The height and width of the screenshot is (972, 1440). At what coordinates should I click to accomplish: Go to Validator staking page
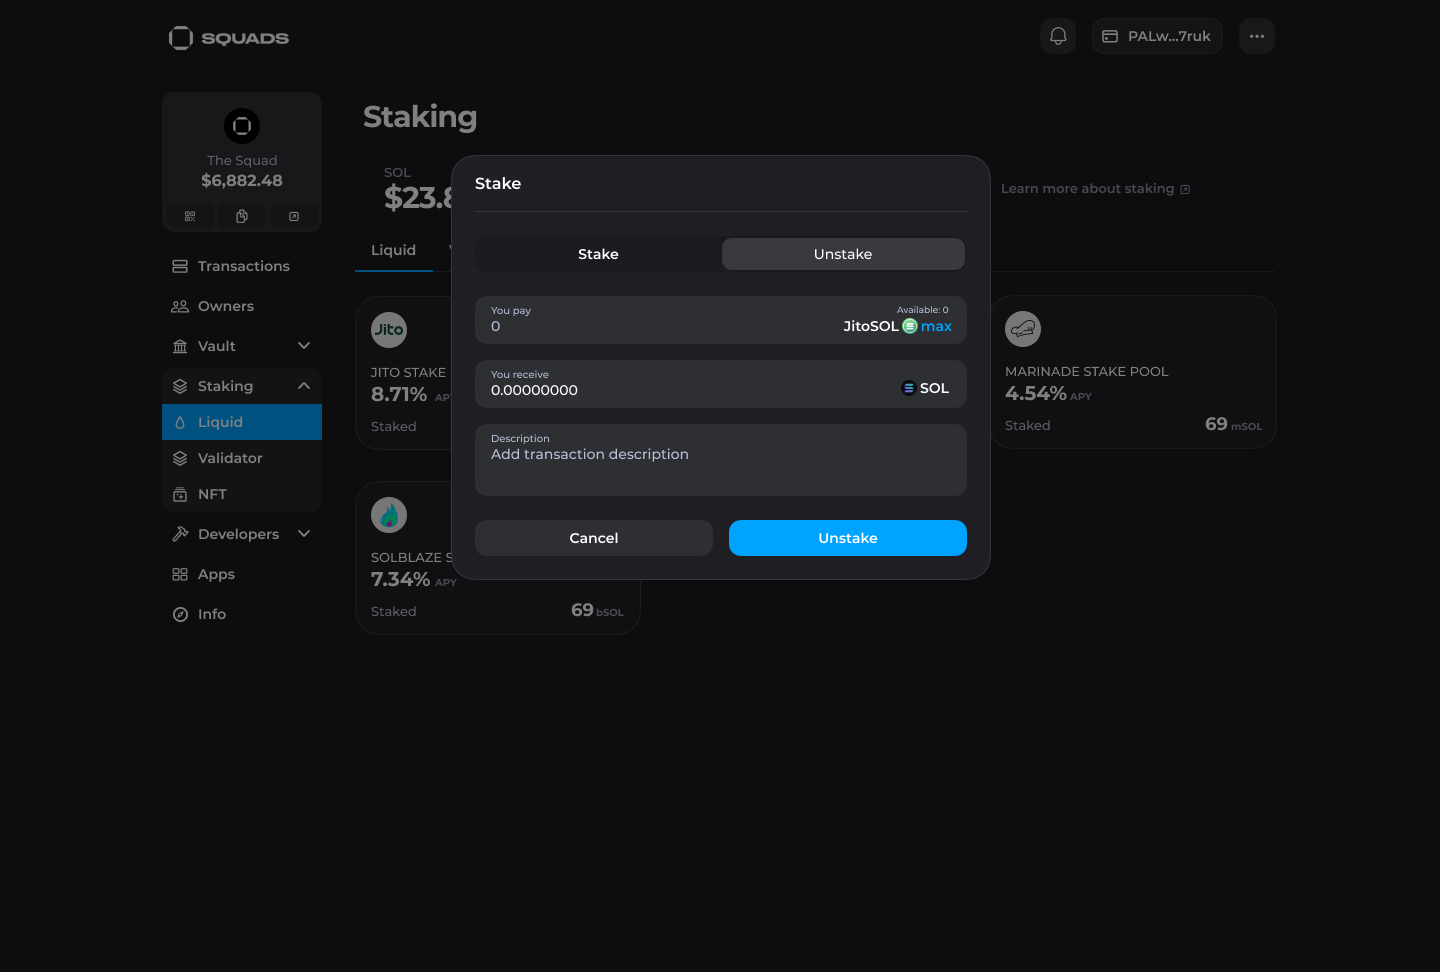[x=230, y=458]
